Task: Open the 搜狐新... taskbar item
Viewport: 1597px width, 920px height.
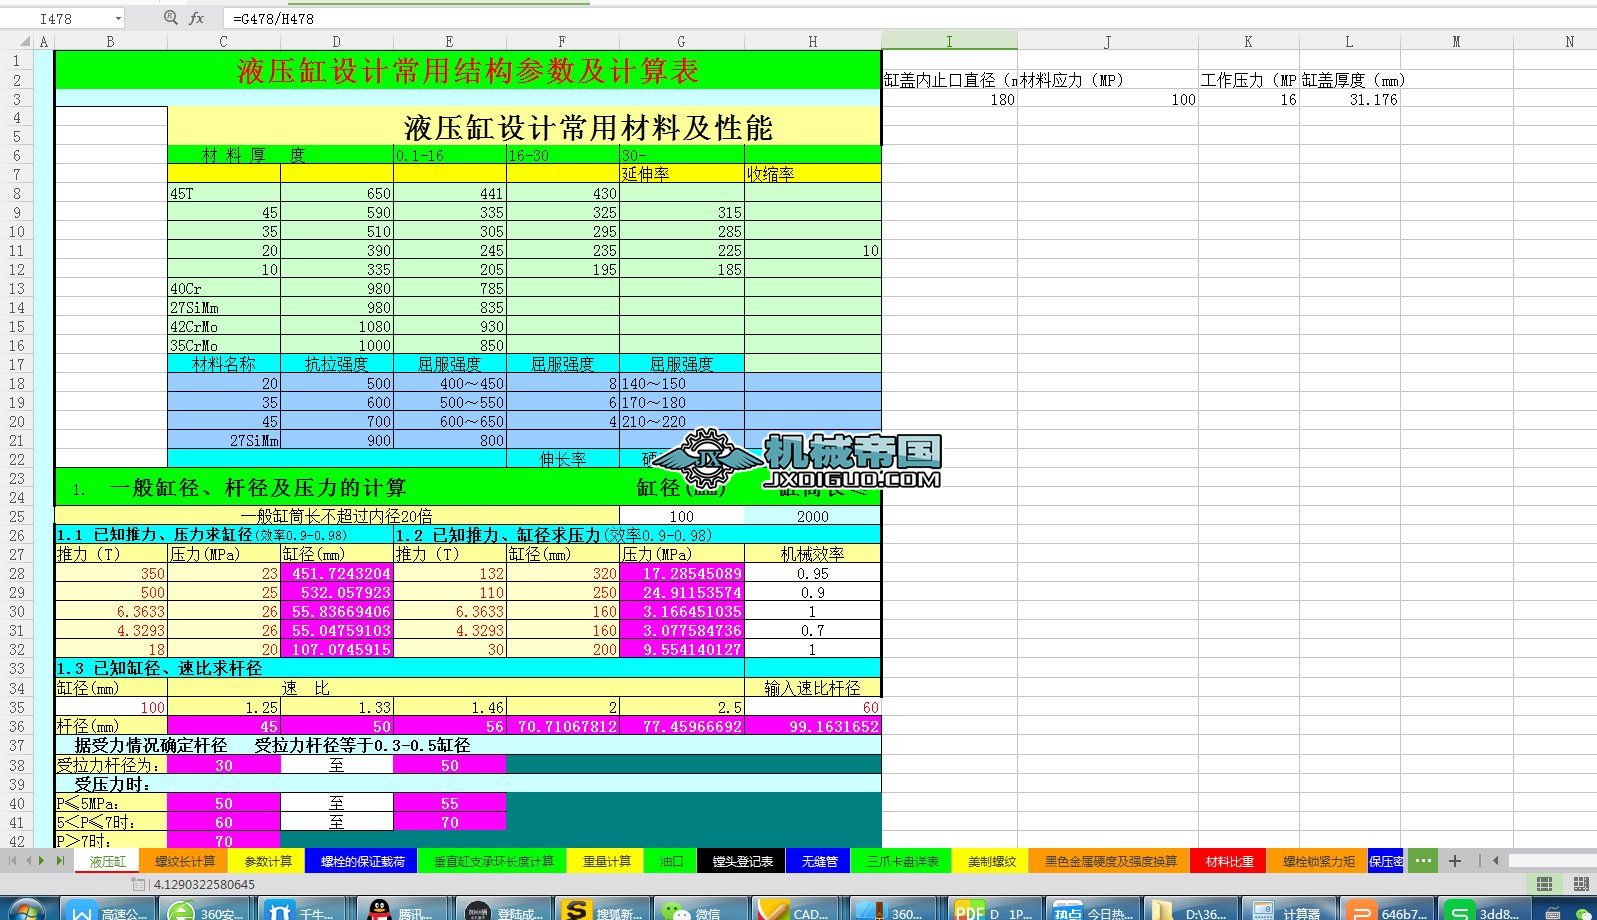Action: coord(600,911)
